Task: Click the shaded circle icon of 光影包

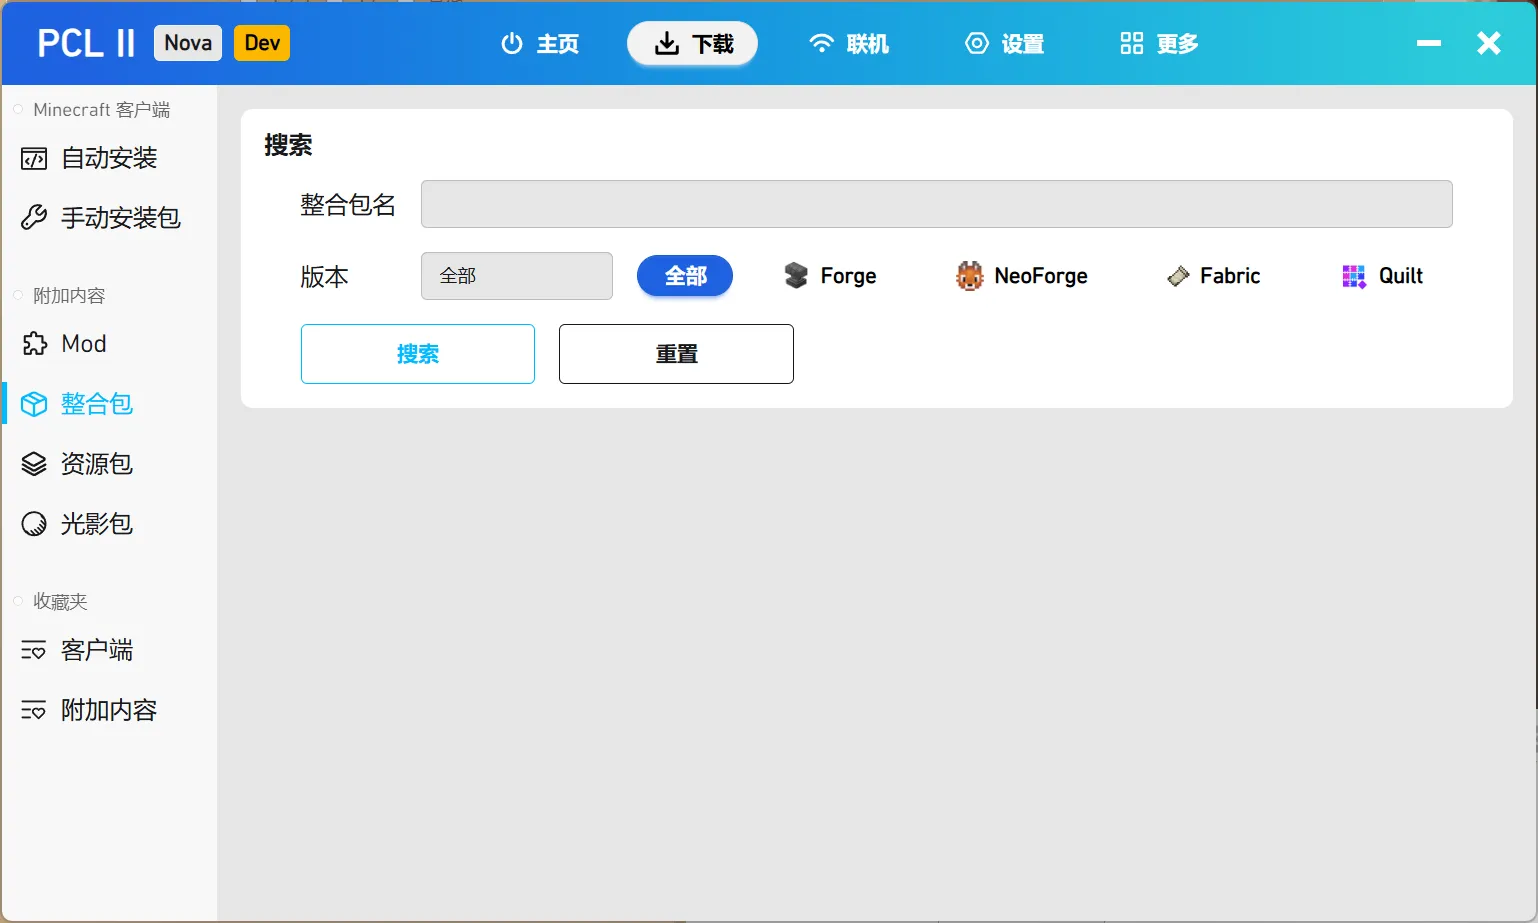Action: pyautogui.click(x=34, y=524)
